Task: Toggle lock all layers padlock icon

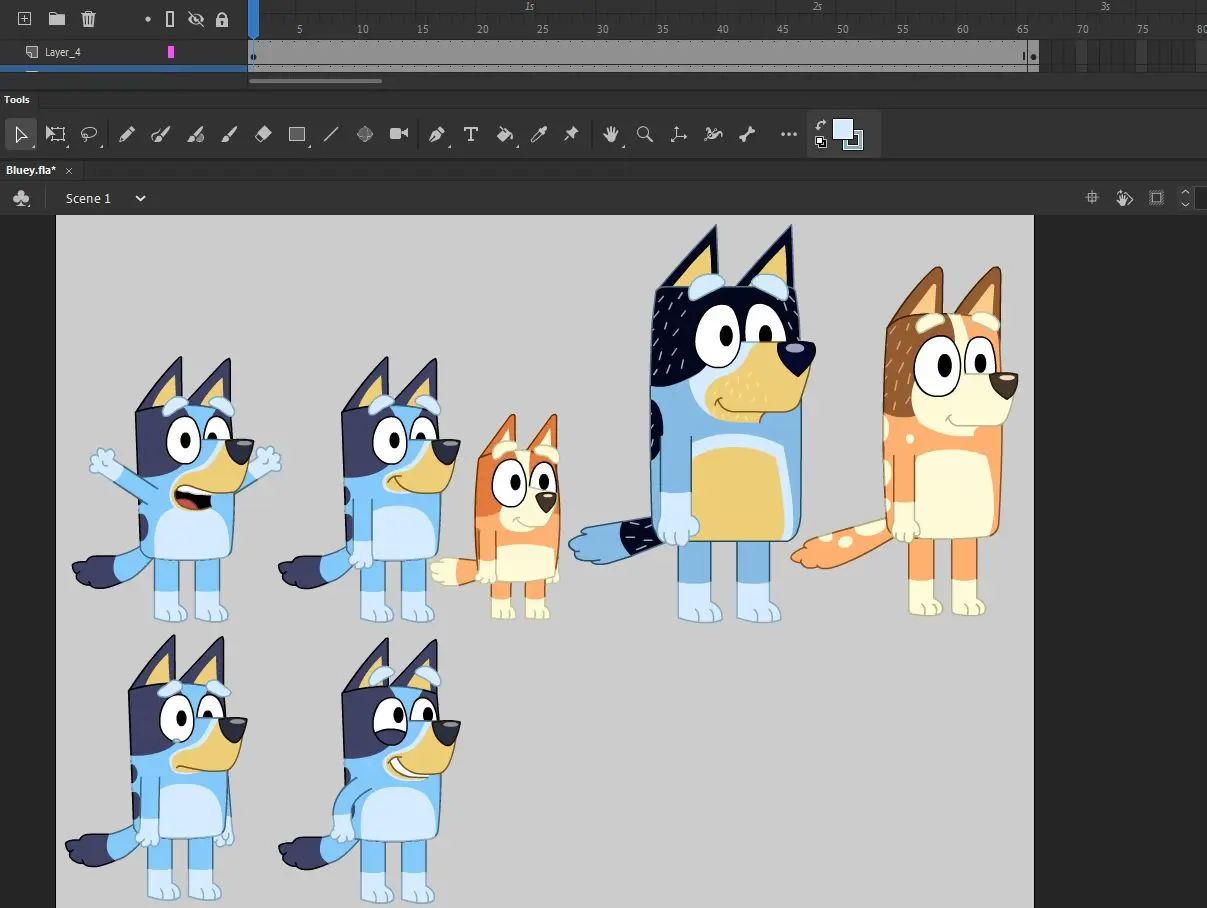Action: [222, 19]
